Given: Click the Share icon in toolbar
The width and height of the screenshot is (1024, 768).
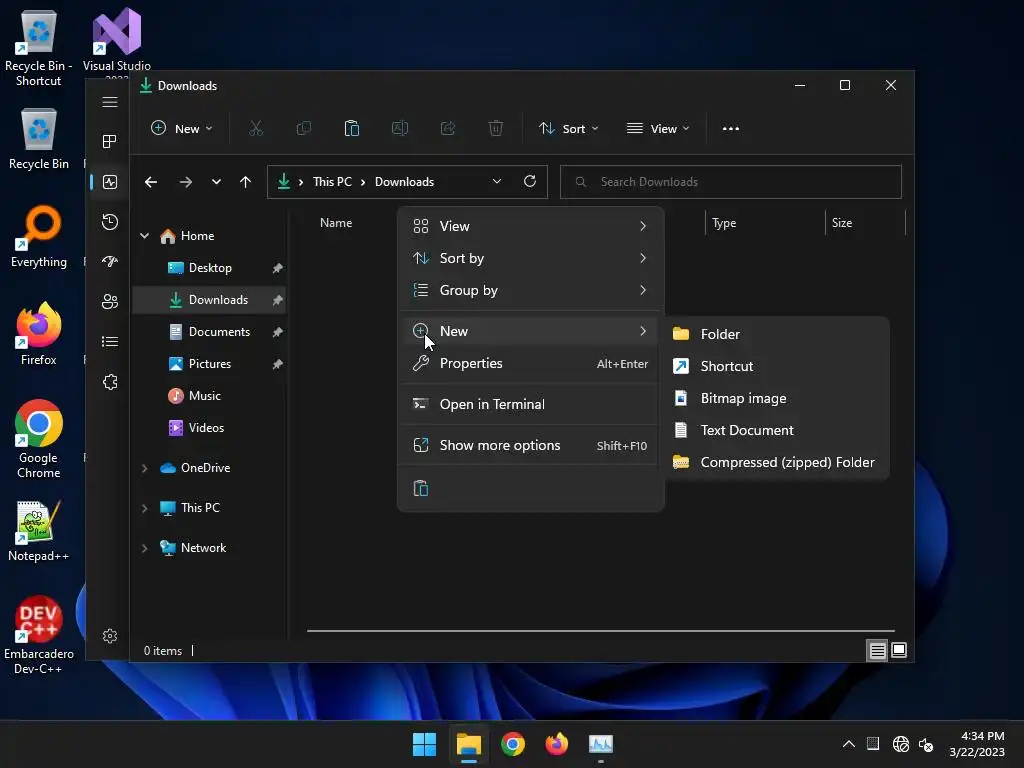Looking at the screenshot, I should tap(448, 129).
